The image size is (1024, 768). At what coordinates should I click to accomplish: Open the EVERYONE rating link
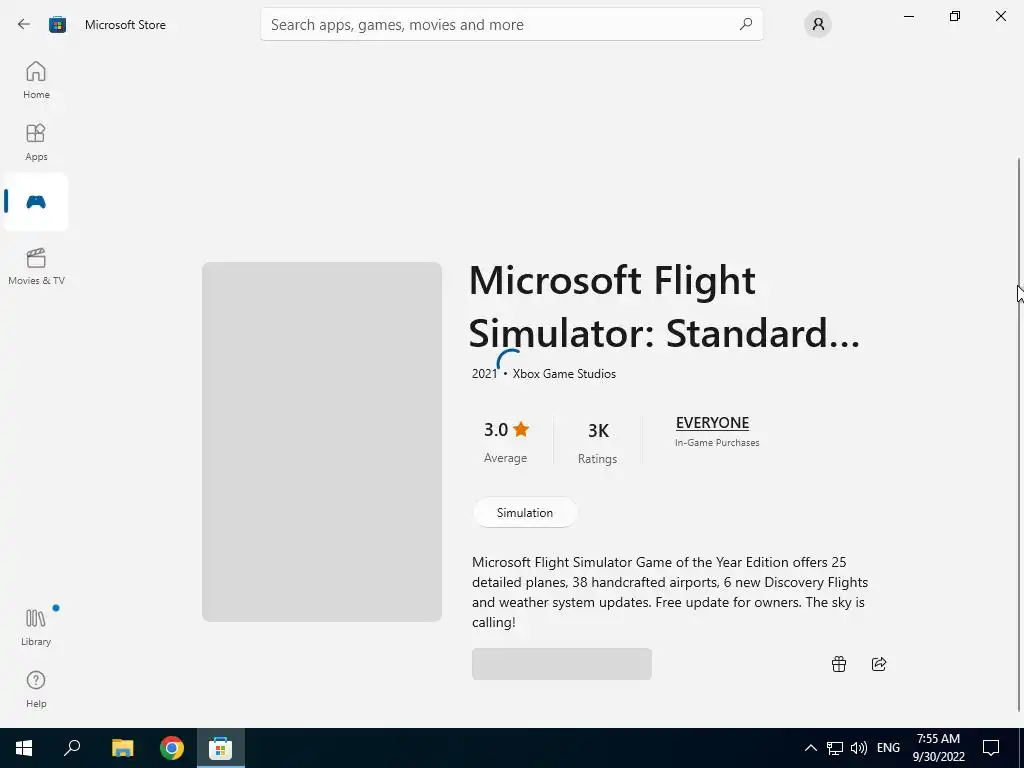pos(712,423)
